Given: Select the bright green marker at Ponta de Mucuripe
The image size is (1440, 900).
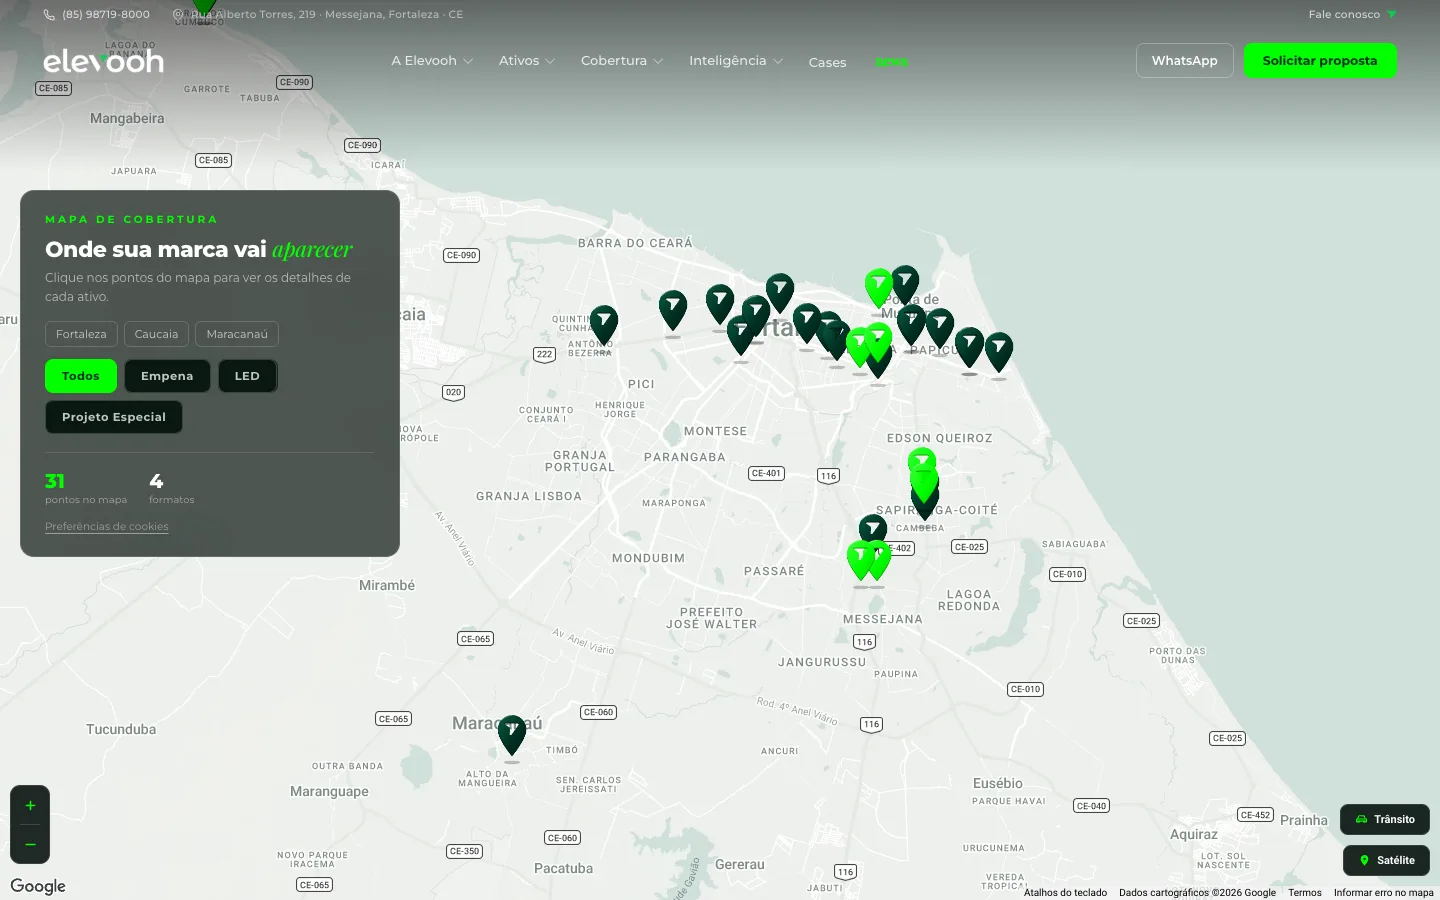Looking at the screenshot, I should pyautogui.click(x=879, y=290).
